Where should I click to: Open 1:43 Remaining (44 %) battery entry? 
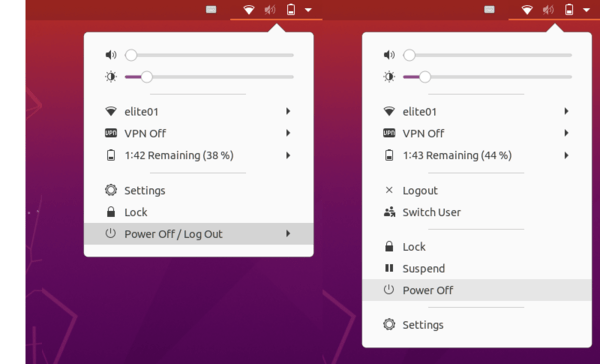[477, 155]
